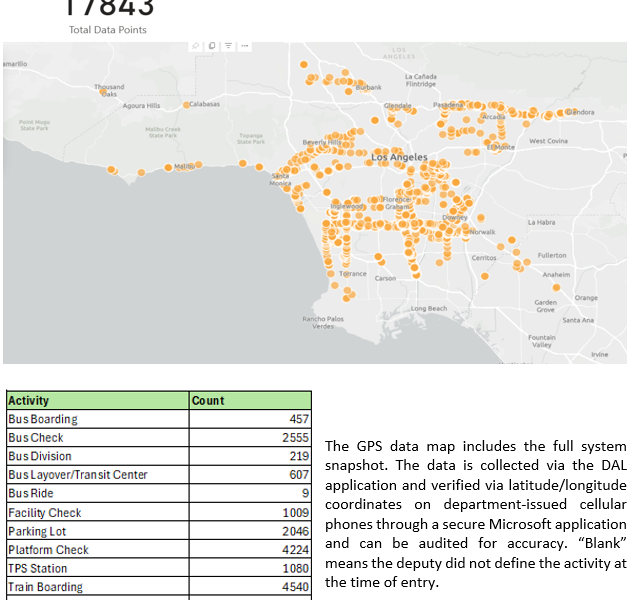This screenshot has width=643, height=600.
Task: Click the Count column header
Action: [x=208, y=400]
